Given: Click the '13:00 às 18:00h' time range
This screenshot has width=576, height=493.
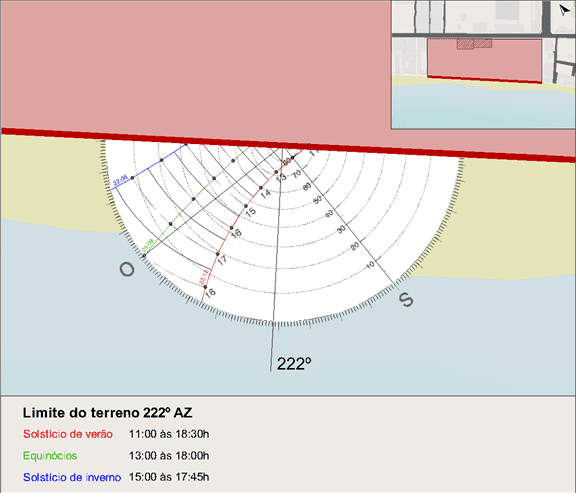Looking at the screenshot, I should [169, 456].
